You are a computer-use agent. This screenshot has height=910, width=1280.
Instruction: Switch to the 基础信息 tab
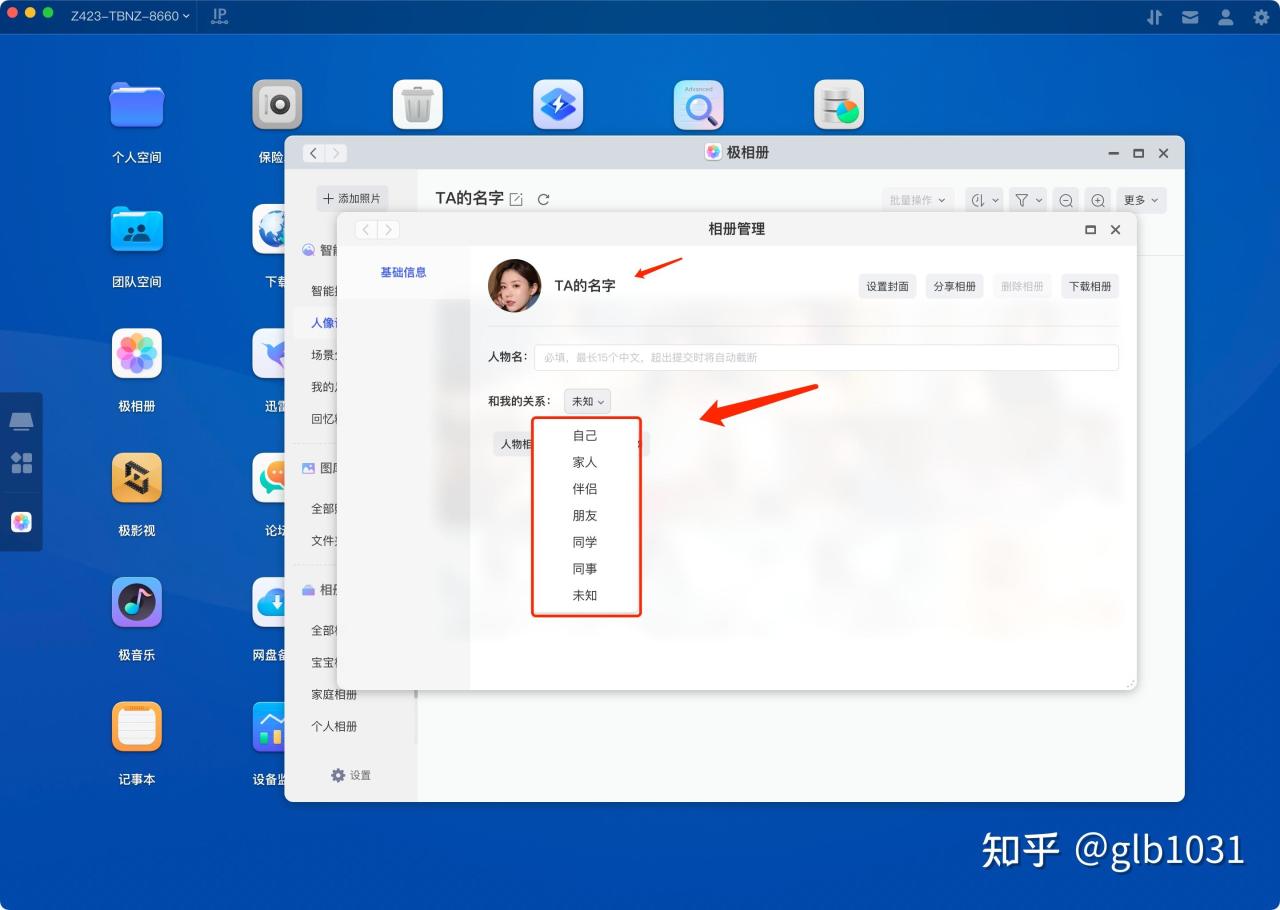[x=404, y=271]
